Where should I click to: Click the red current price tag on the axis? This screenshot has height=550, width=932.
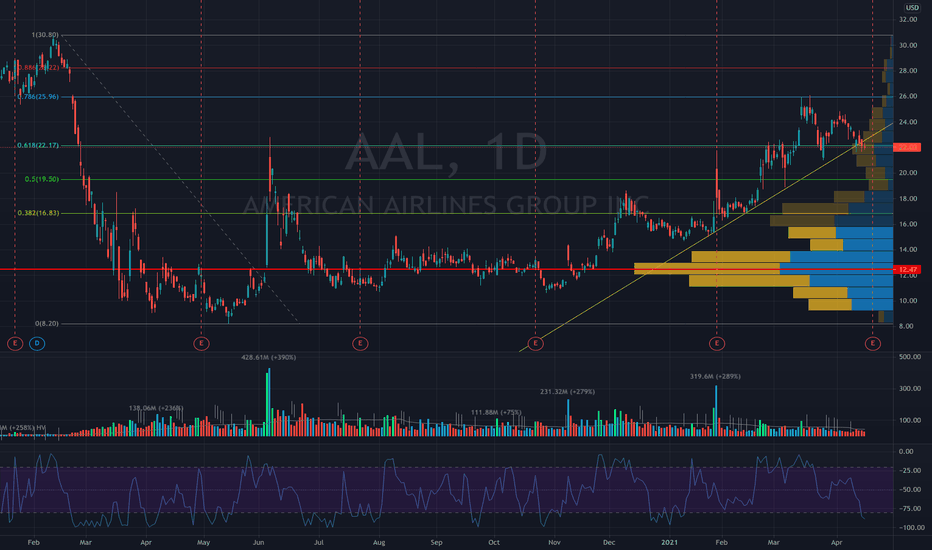pos(907,147)
